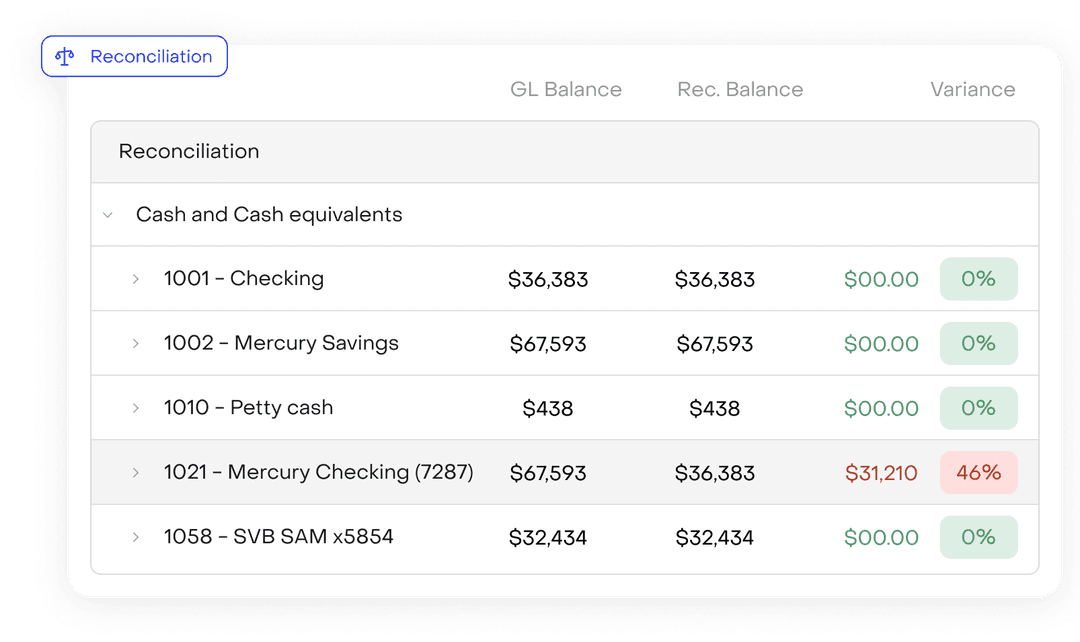The height and width of the screenshot is (642, 1080).
Task: Expand the 1001 – Checking row
Action: click(136, 279)
